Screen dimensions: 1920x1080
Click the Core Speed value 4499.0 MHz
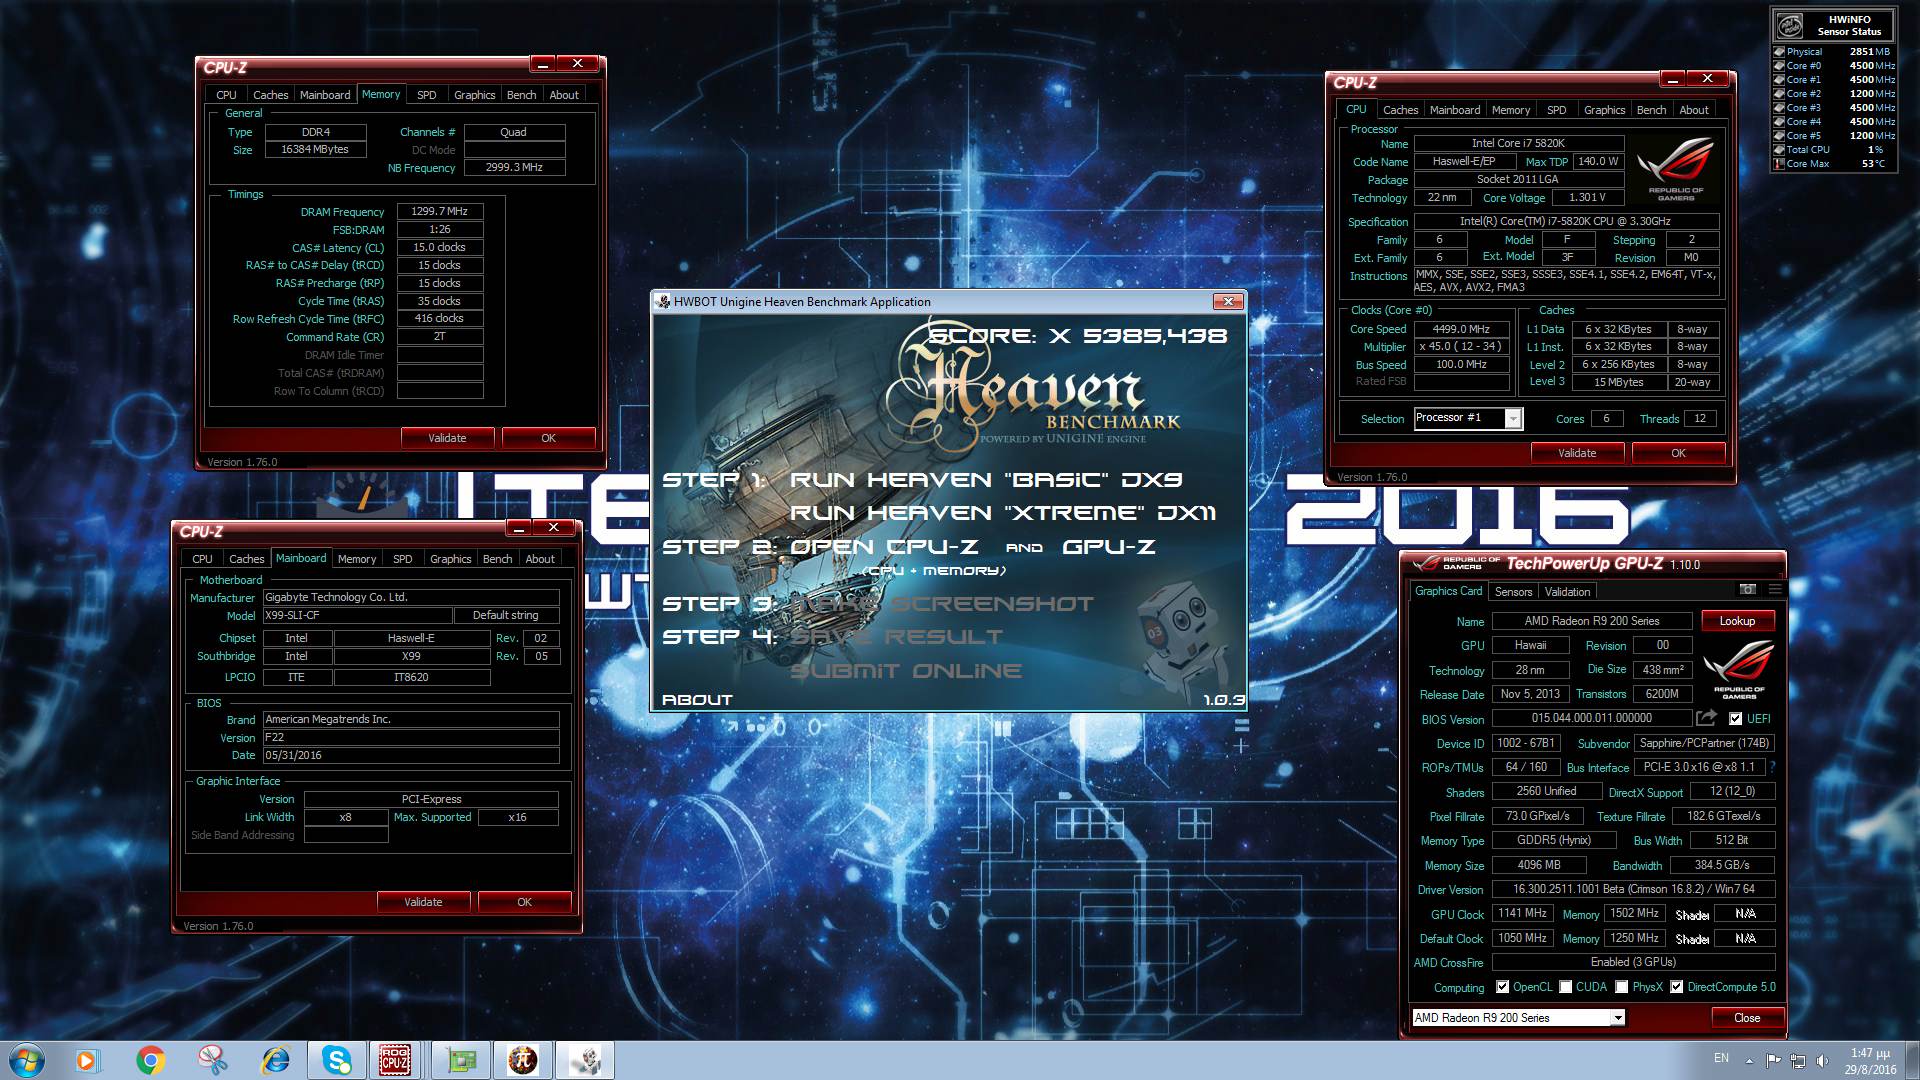1462,329
